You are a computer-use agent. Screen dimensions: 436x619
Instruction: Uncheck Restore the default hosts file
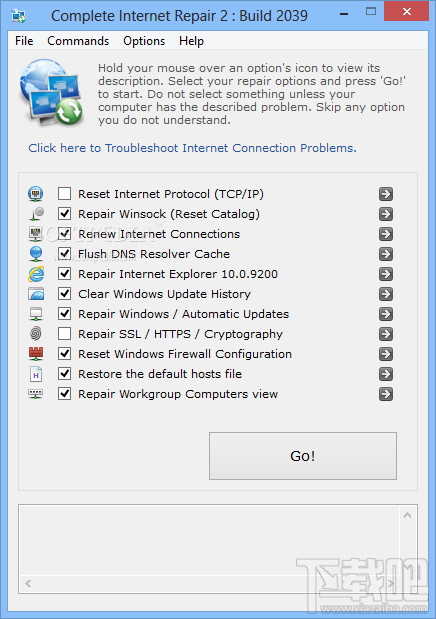[64, 374]
